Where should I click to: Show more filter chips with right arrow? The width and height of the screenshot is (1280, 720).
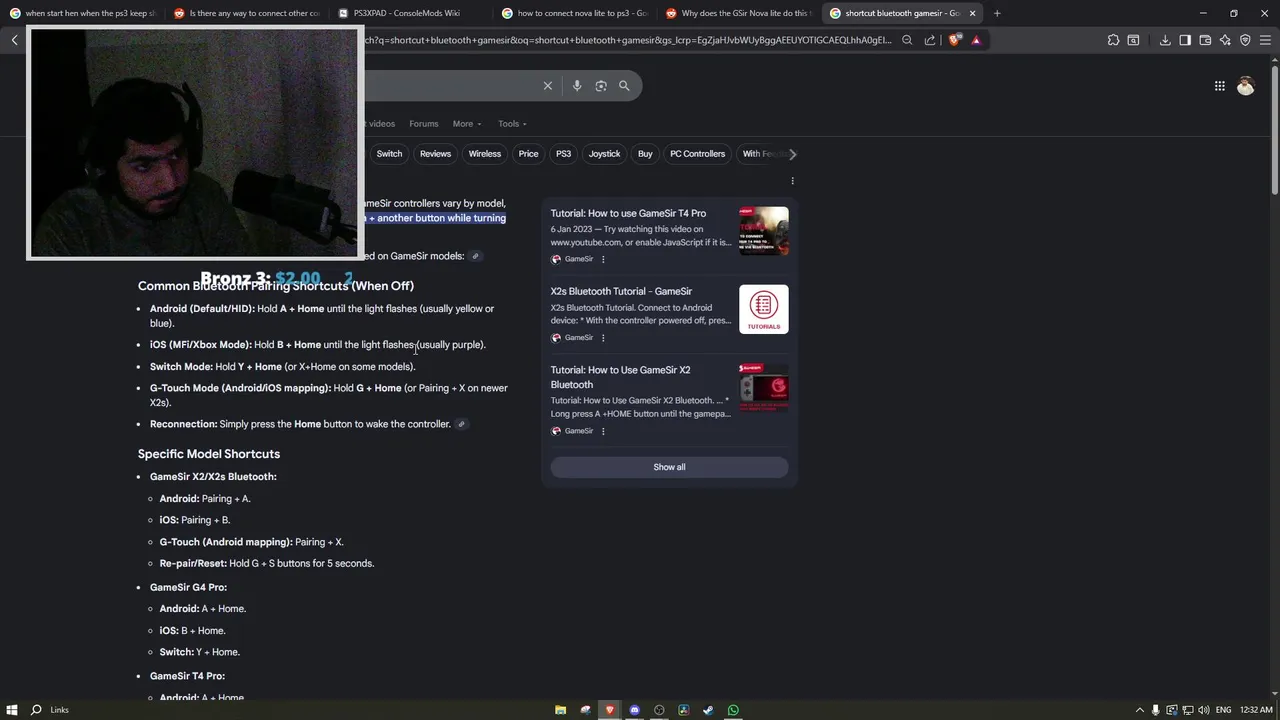pyautogui.click(x=792, y=154)
